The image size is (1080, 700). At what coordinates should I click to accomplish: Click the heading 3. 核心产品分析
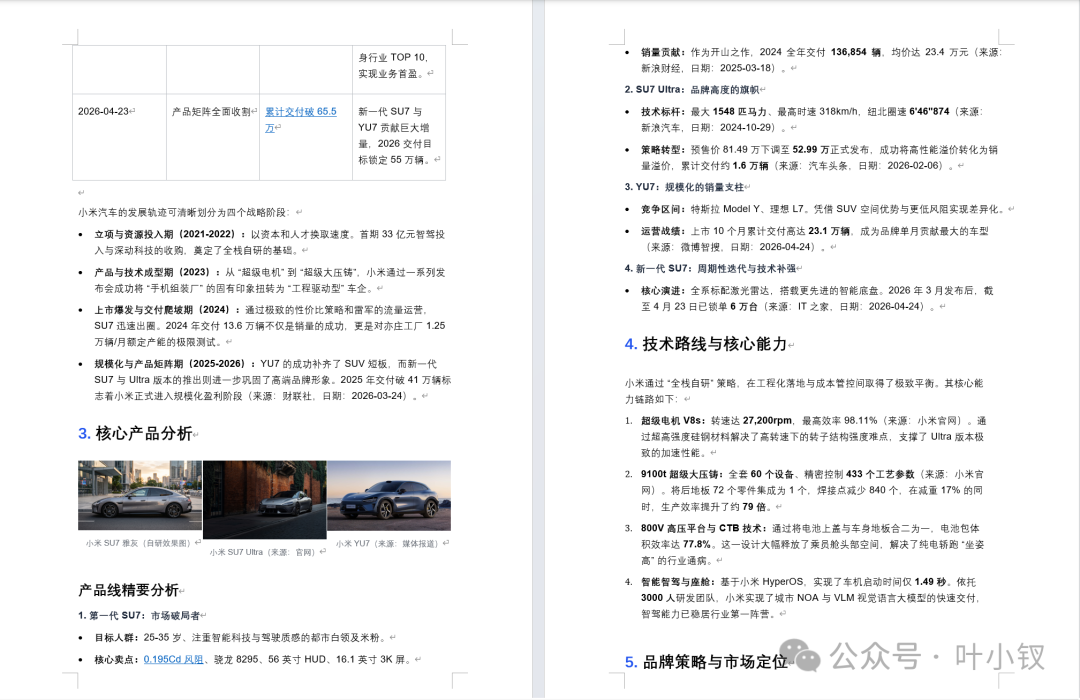(135, 433)
